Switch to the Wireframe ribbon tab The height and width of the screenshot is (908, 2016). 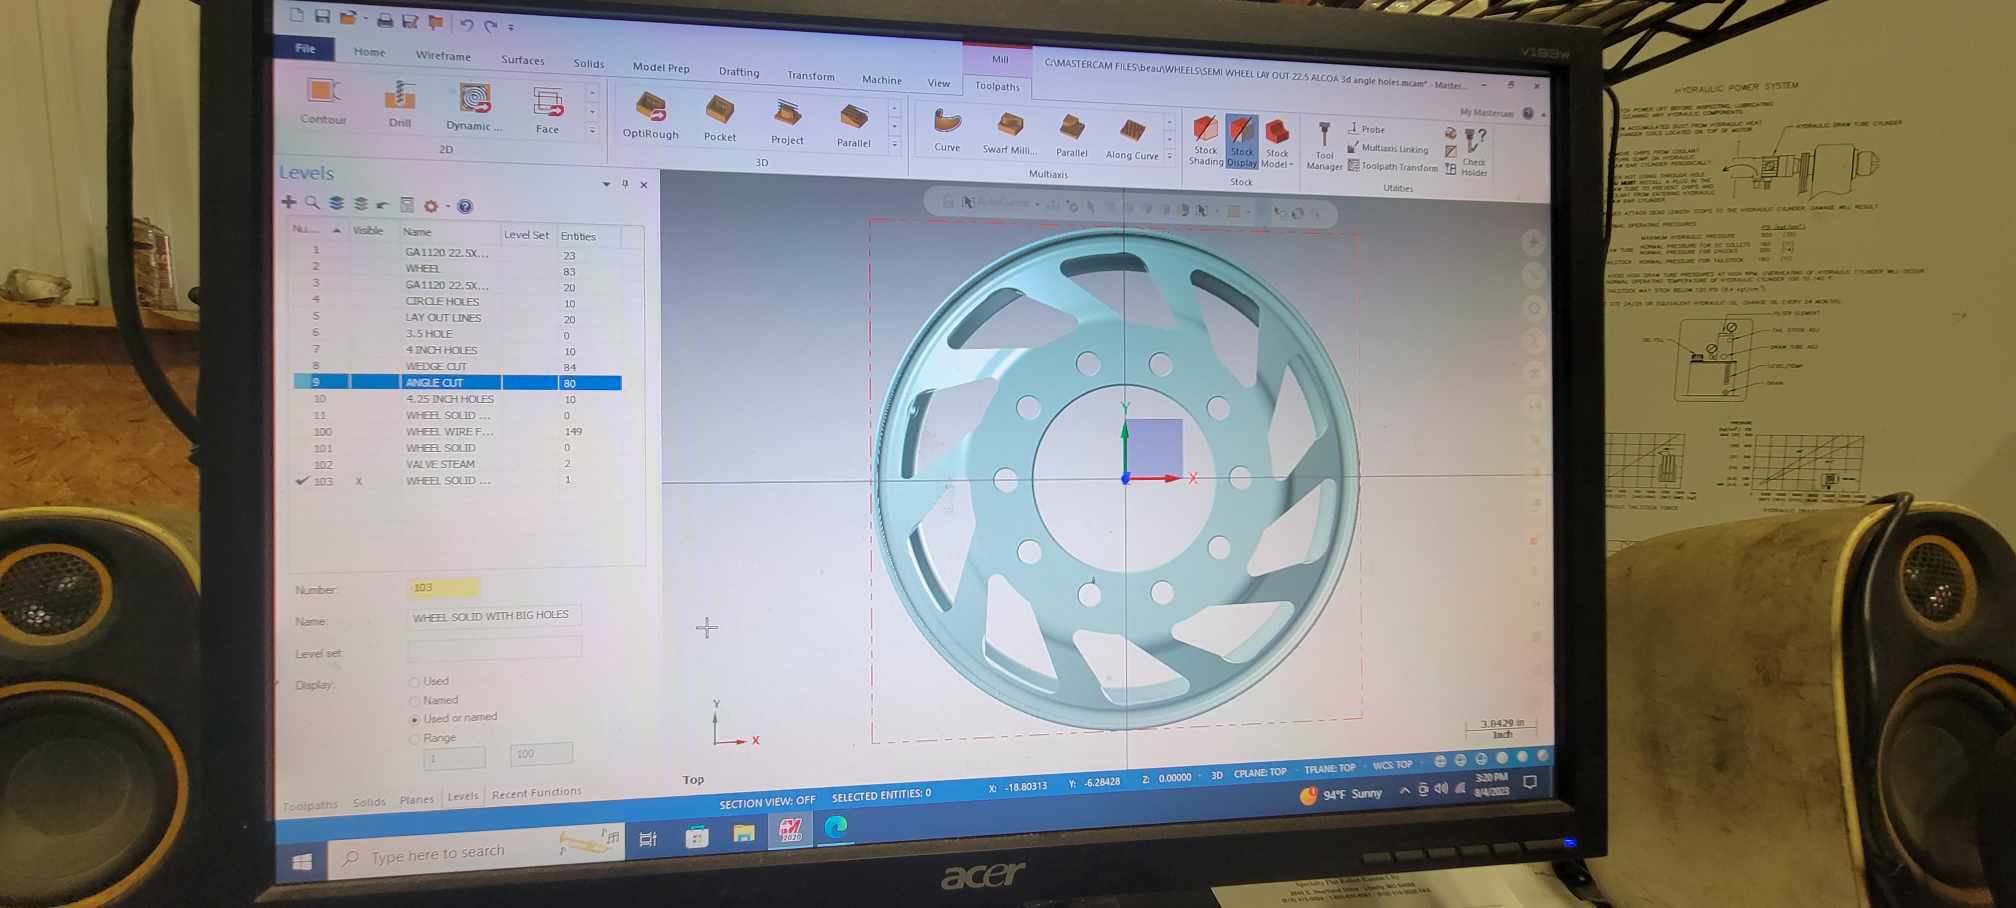pos(443,56)
